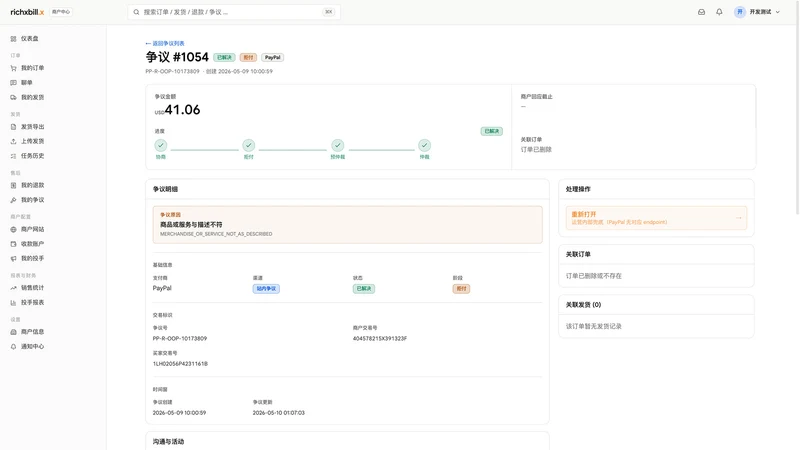800x450 pixels.
Task: Click the 返回争议列表 back link
Action: pos(165,43)
